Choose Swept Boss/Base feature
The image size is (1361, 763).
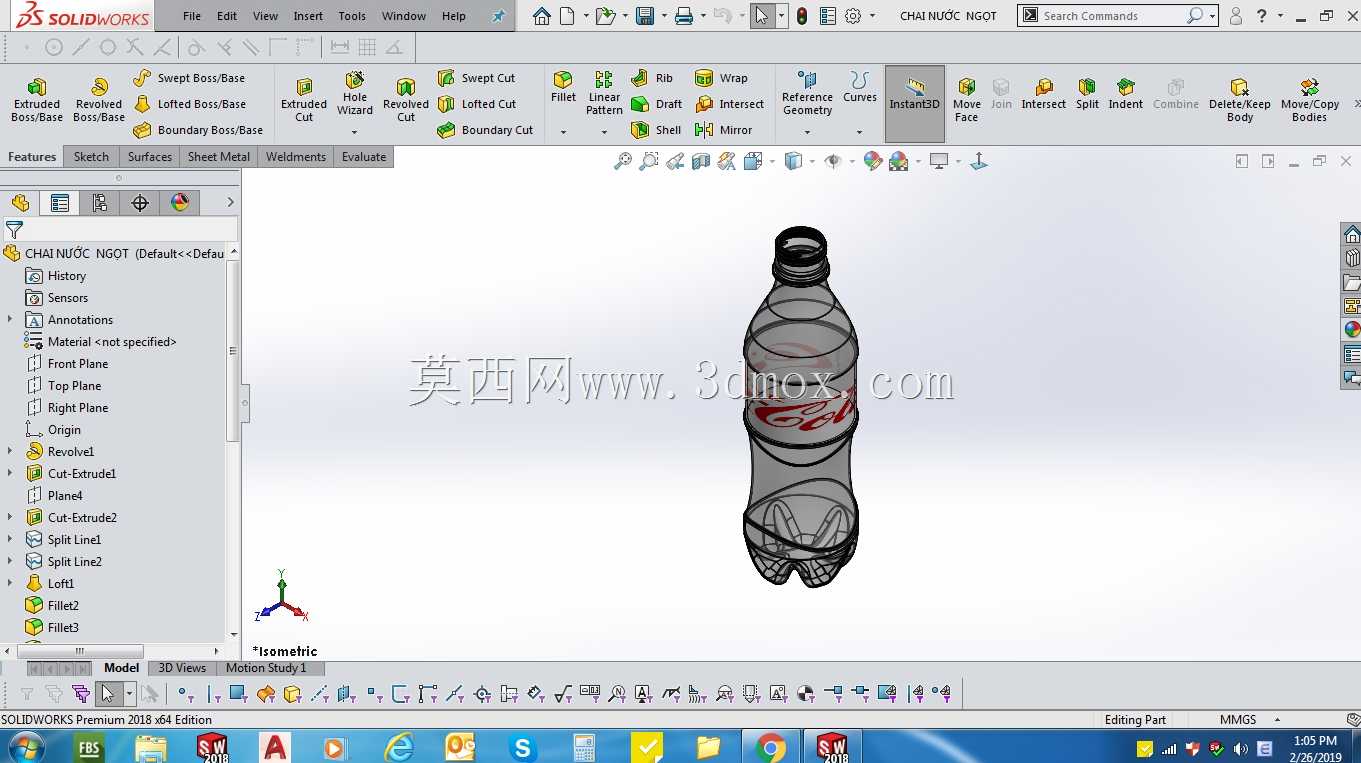[x=189, y=78]
